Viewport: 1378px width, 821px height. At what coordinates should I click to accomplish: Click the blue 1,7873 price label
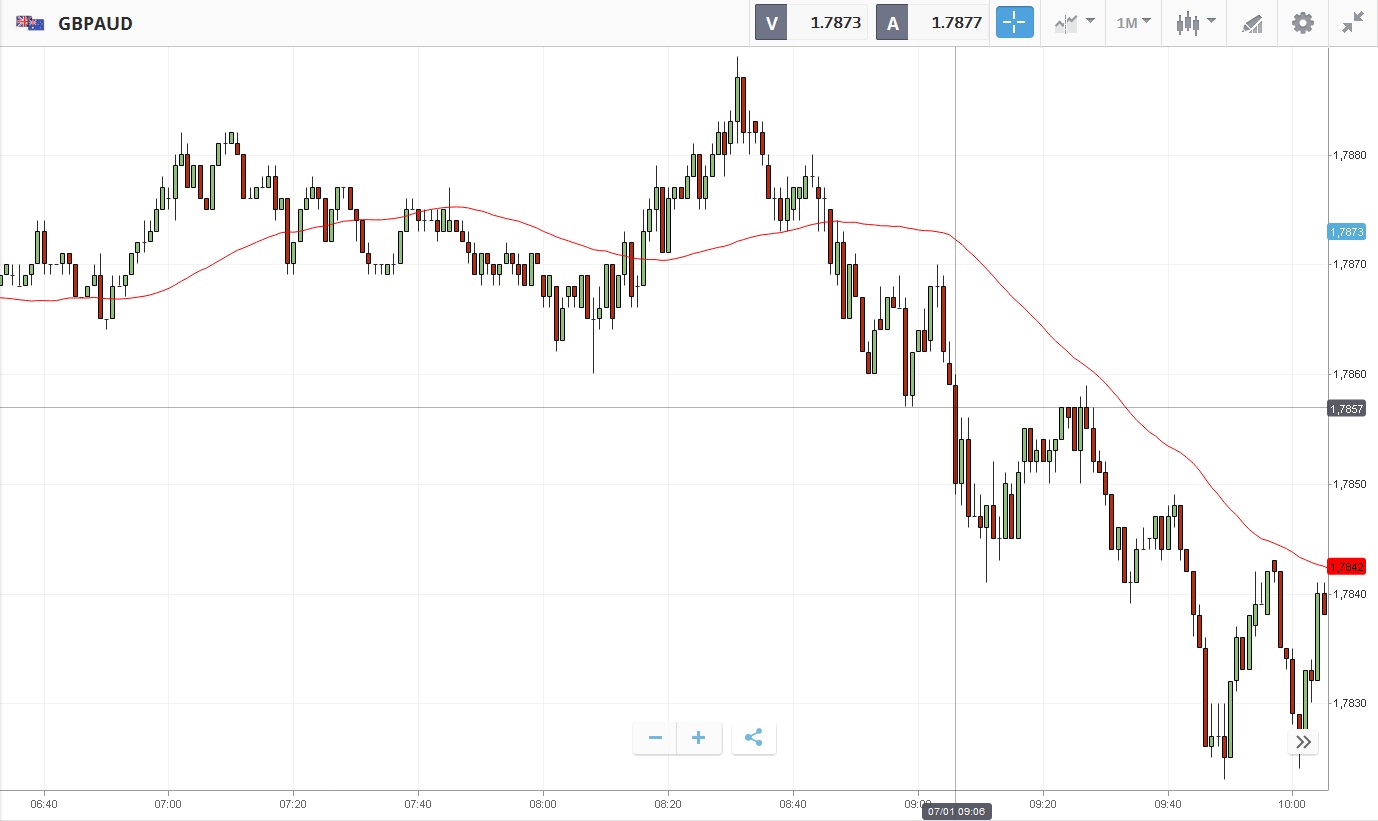pos(1347,232)
